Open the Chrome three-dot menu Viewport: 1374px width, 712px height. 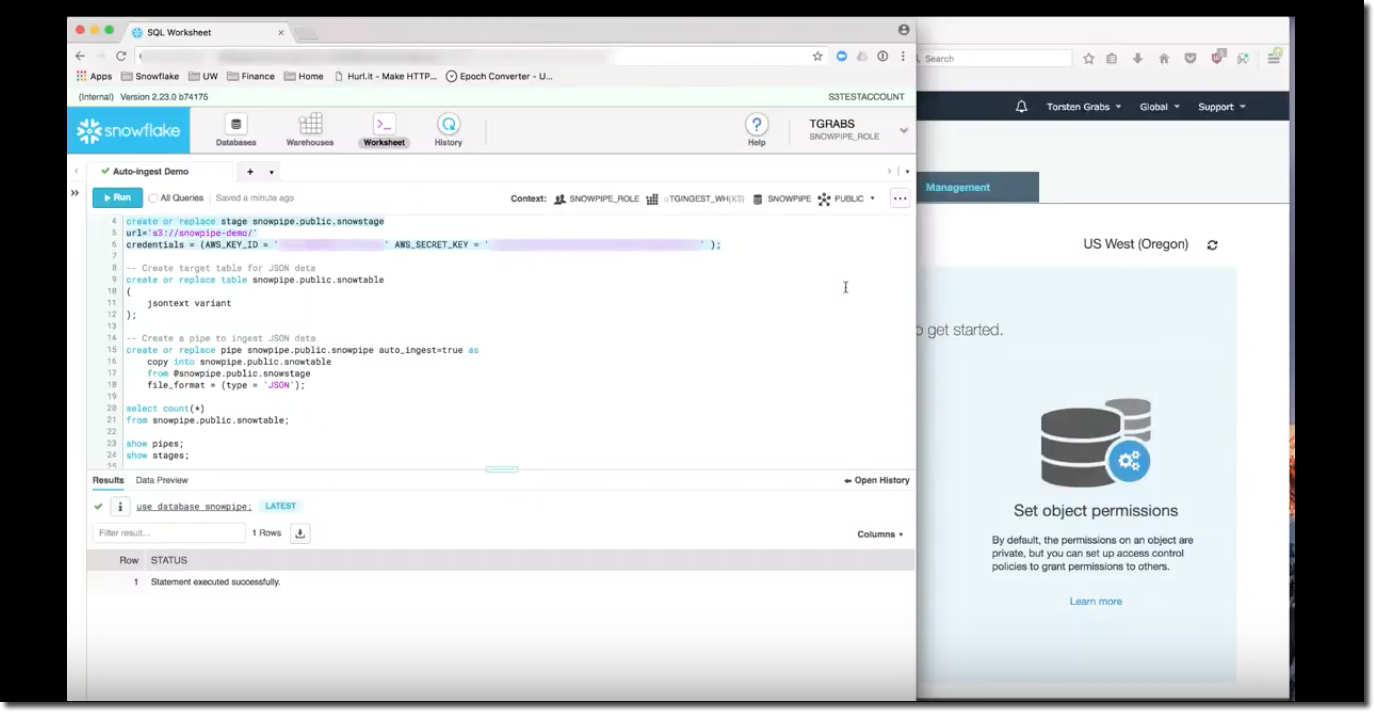point(903,56)
